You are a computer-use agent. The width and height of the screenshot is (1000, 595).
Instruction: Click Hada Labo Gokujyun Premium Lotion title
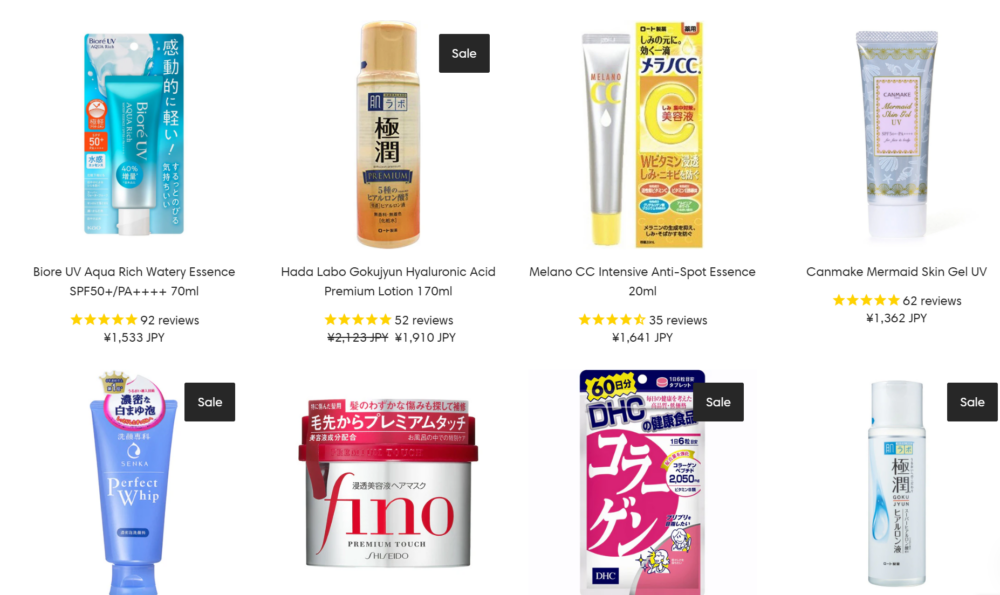pyautogui.click(x=388, y=281)
